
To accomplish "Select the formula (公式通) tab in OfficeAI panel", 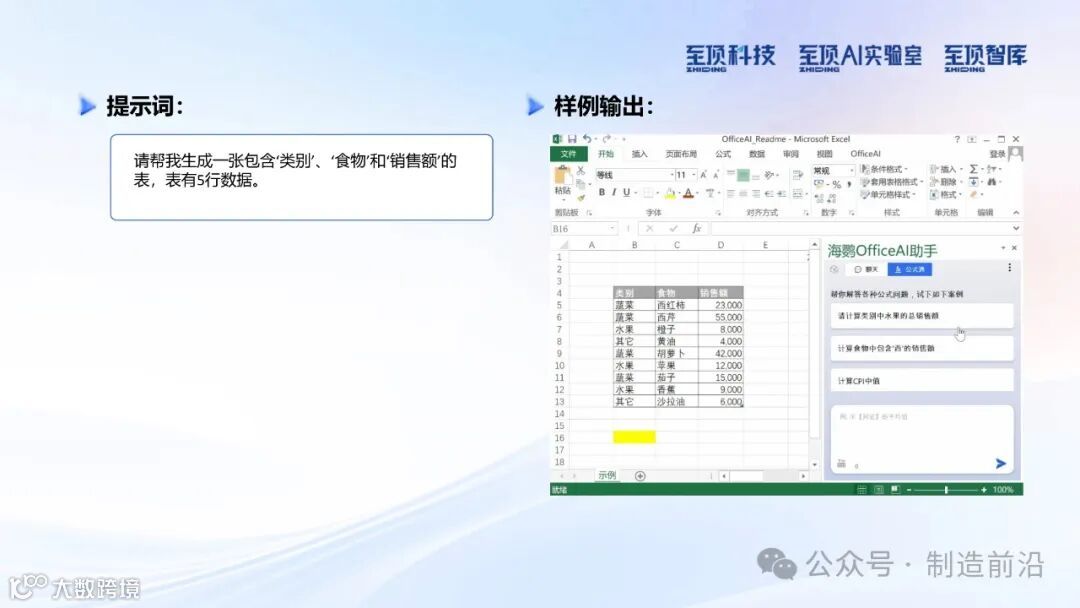I will 910,269.
